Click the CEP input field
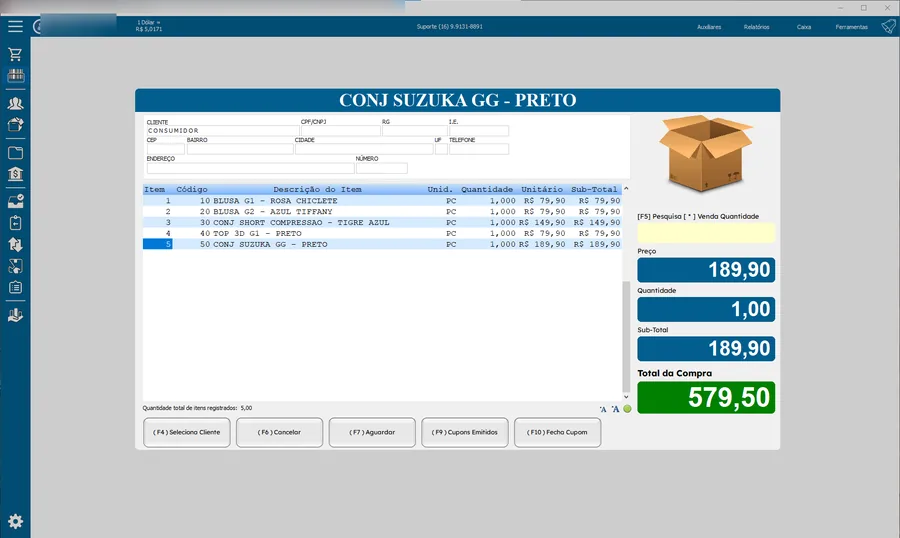Image resolution: width=900 pixels, height=538 pixels. [165, 149]
